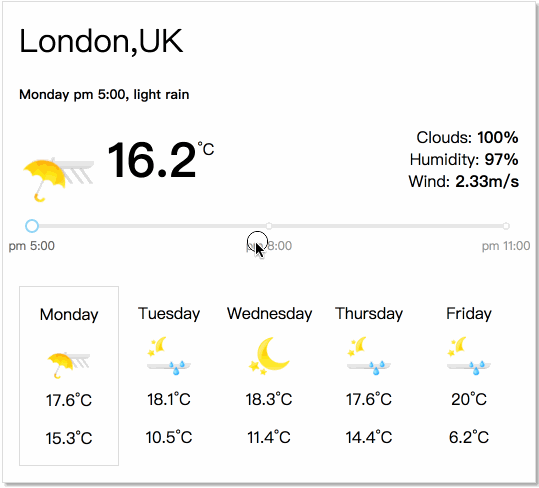The width and height of the screenshot is (539, 488).
Task: Set the slider to pm 11:00 mark
Action: pyautogui.click(x=506, y=226)
